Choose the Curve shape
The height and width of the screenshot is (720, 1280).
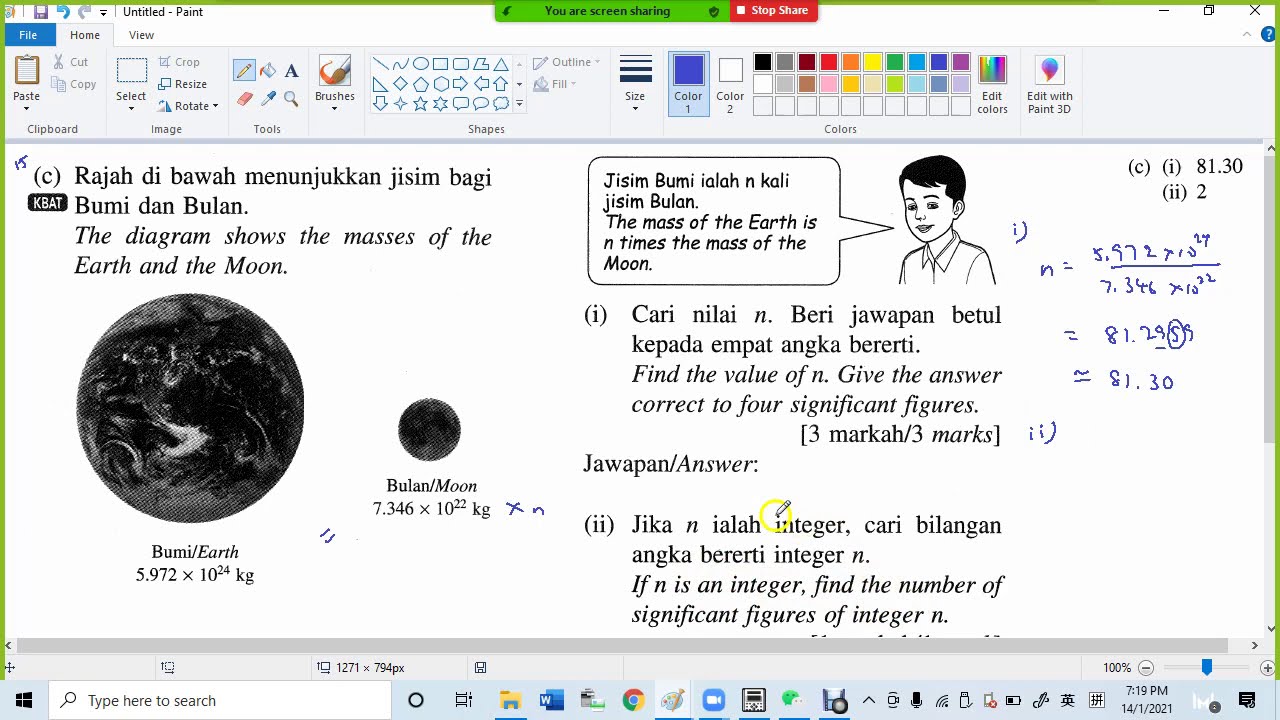pos(400,64)
